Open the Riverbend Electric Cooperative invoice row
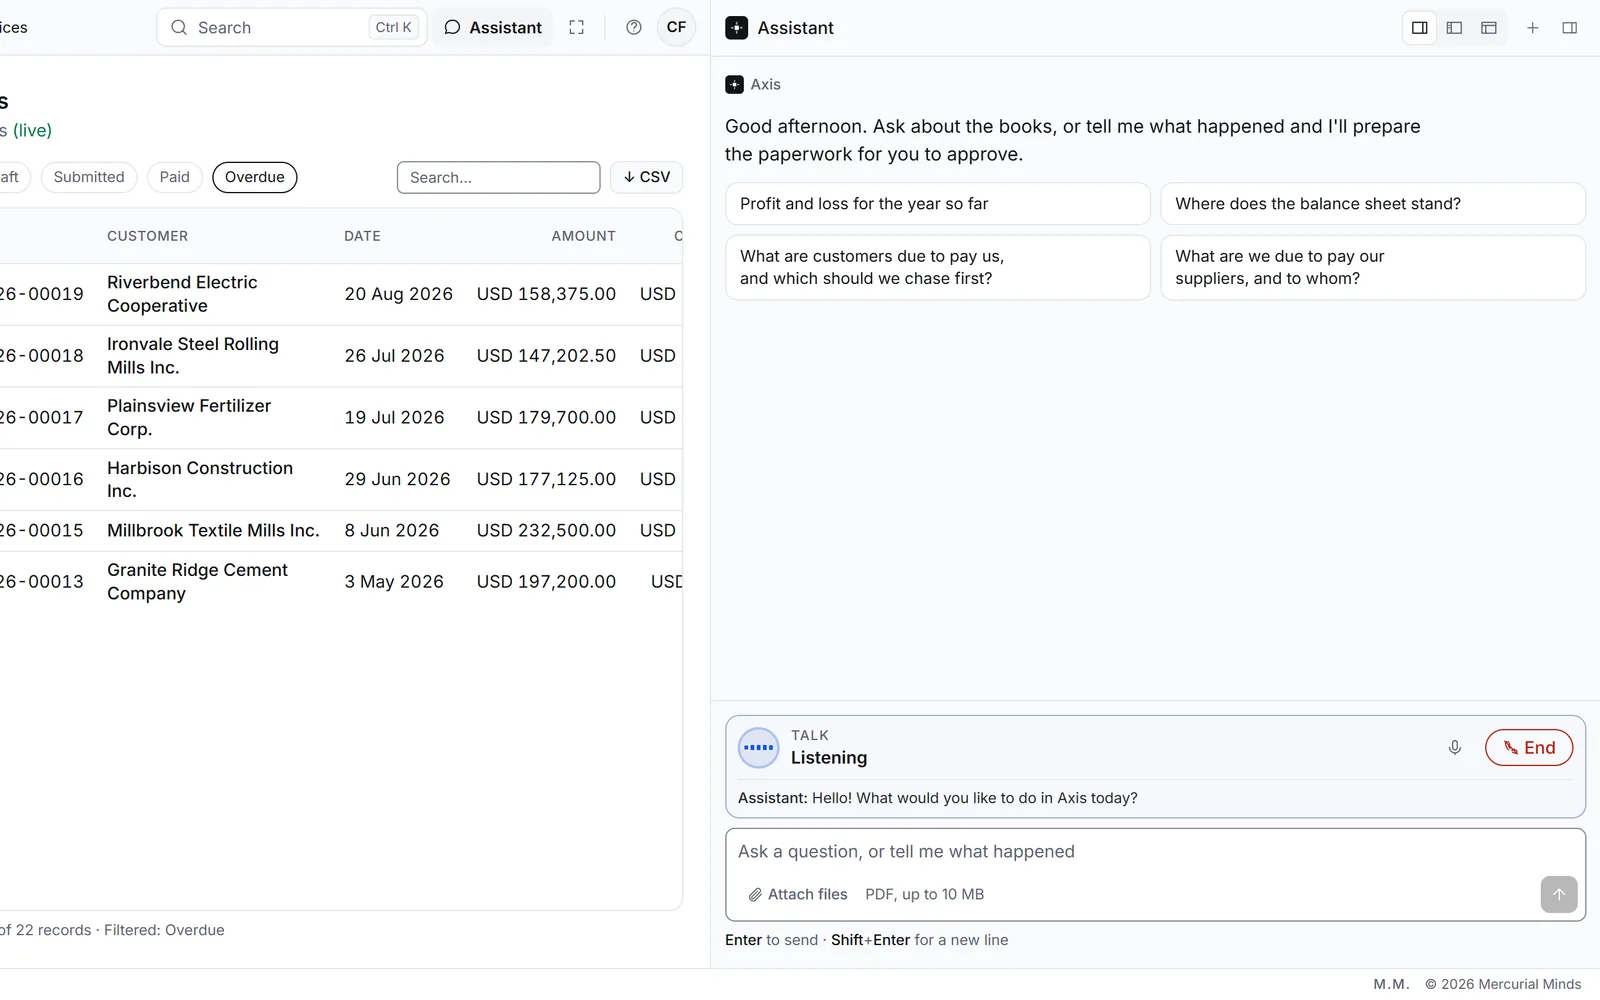 point(340,294)
